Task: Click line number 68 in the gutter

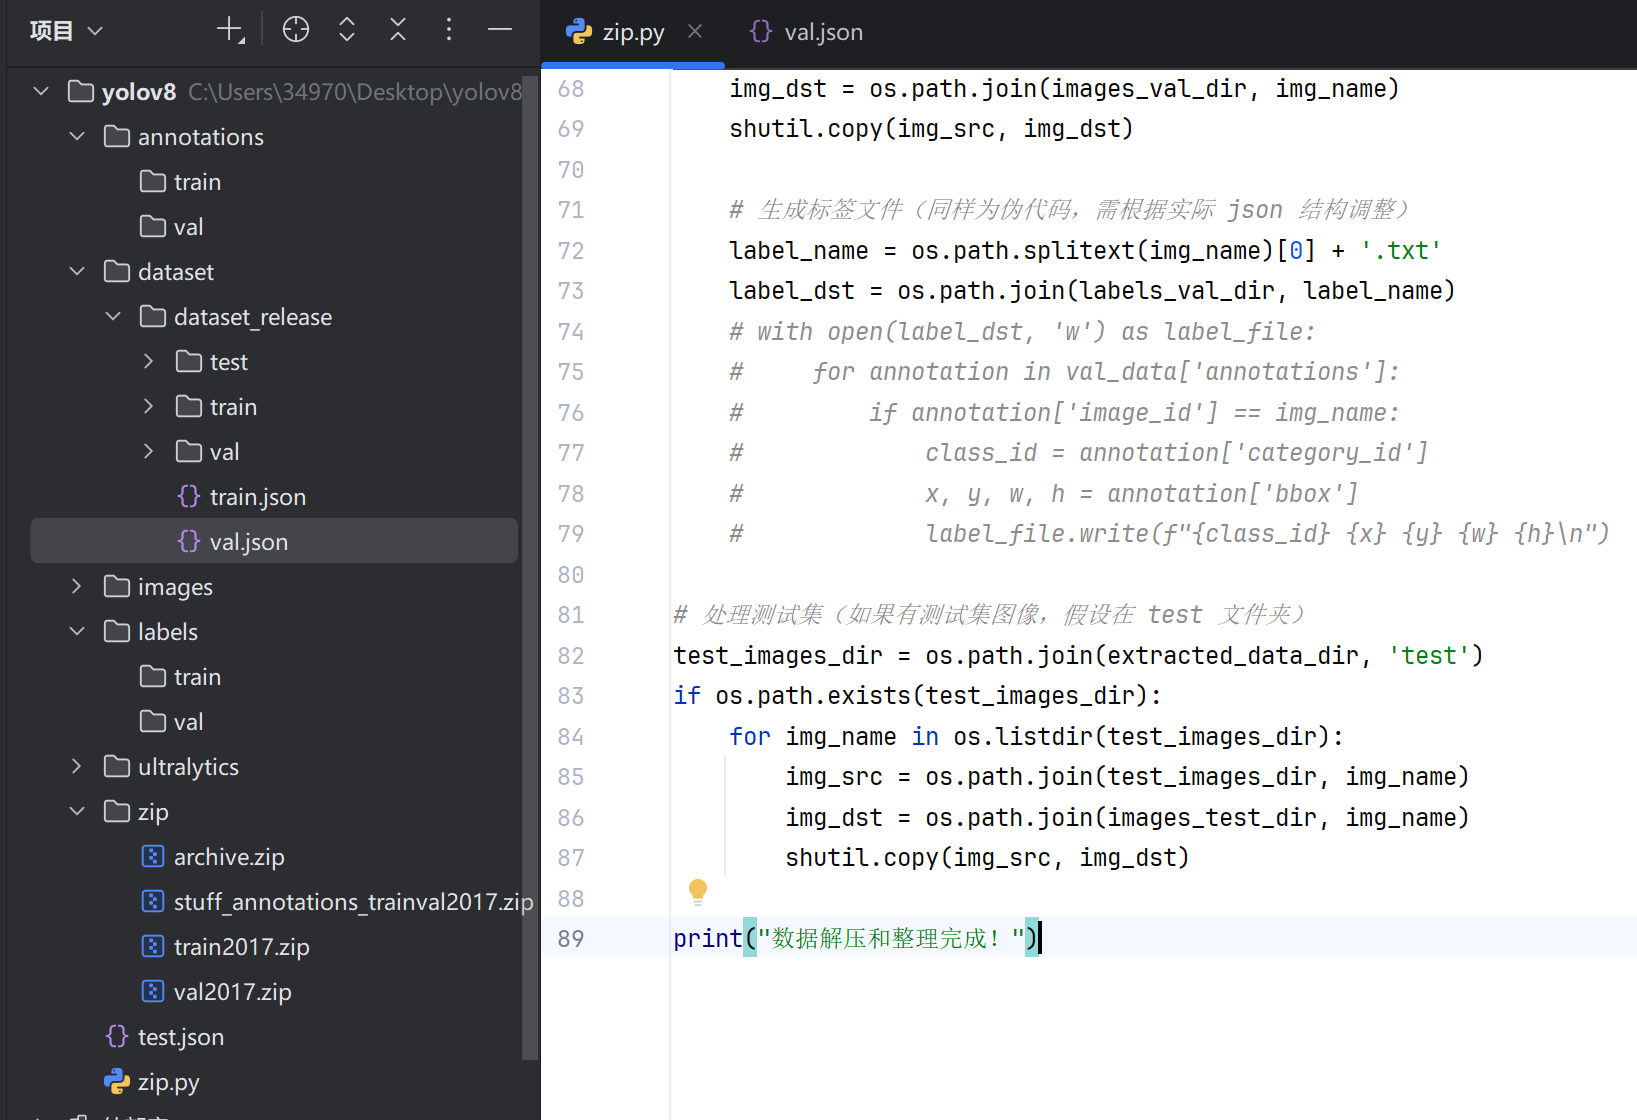Action: pyautogui.click(x=571, y=89)
